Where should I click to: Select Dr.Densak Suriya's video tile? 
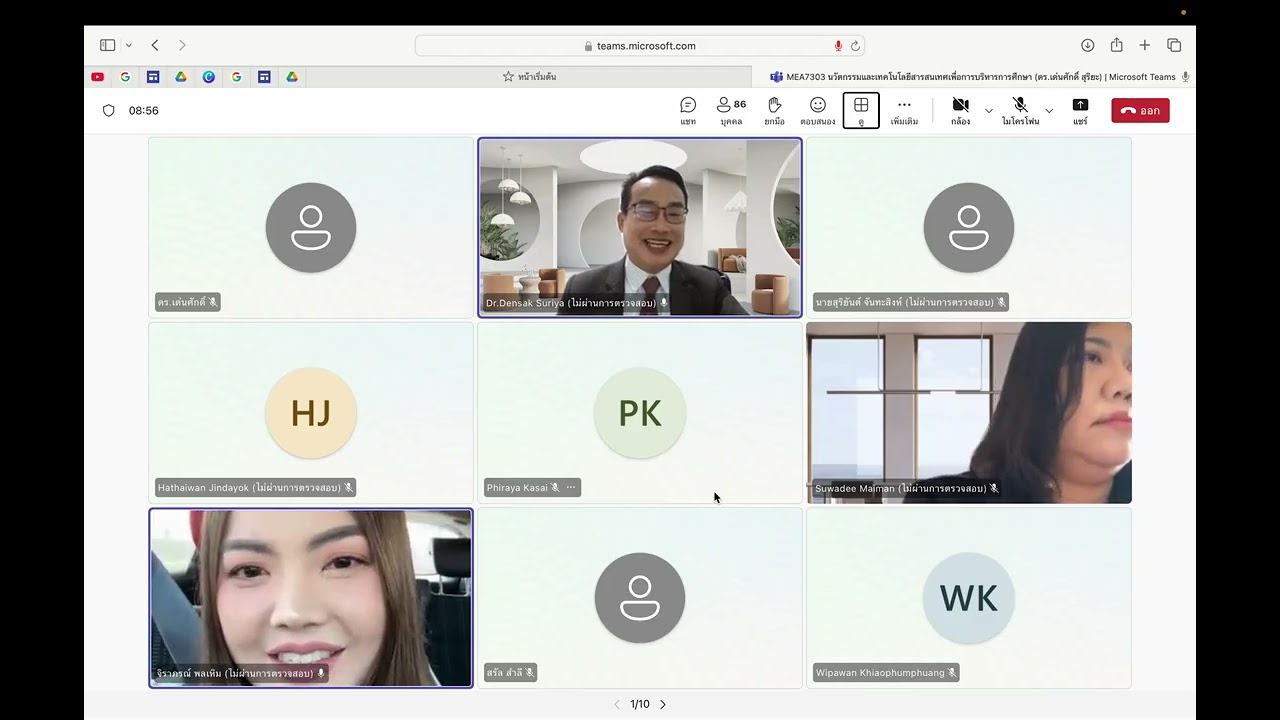(640, 228)
